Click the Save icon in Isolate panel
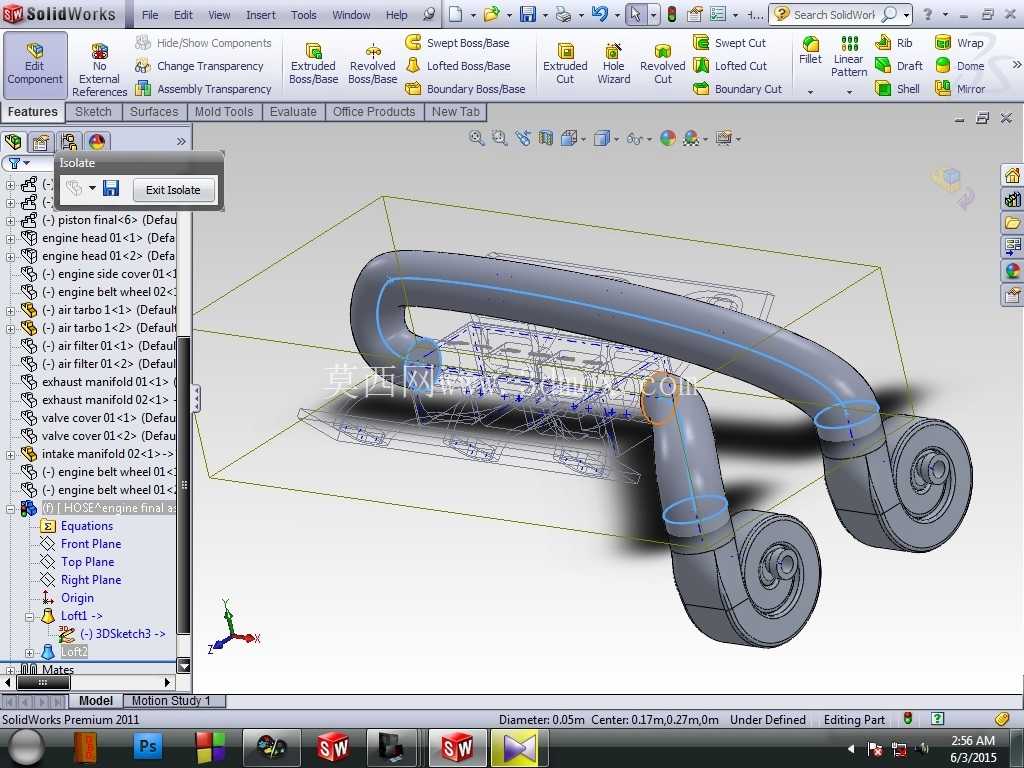 tap(111, 189)
